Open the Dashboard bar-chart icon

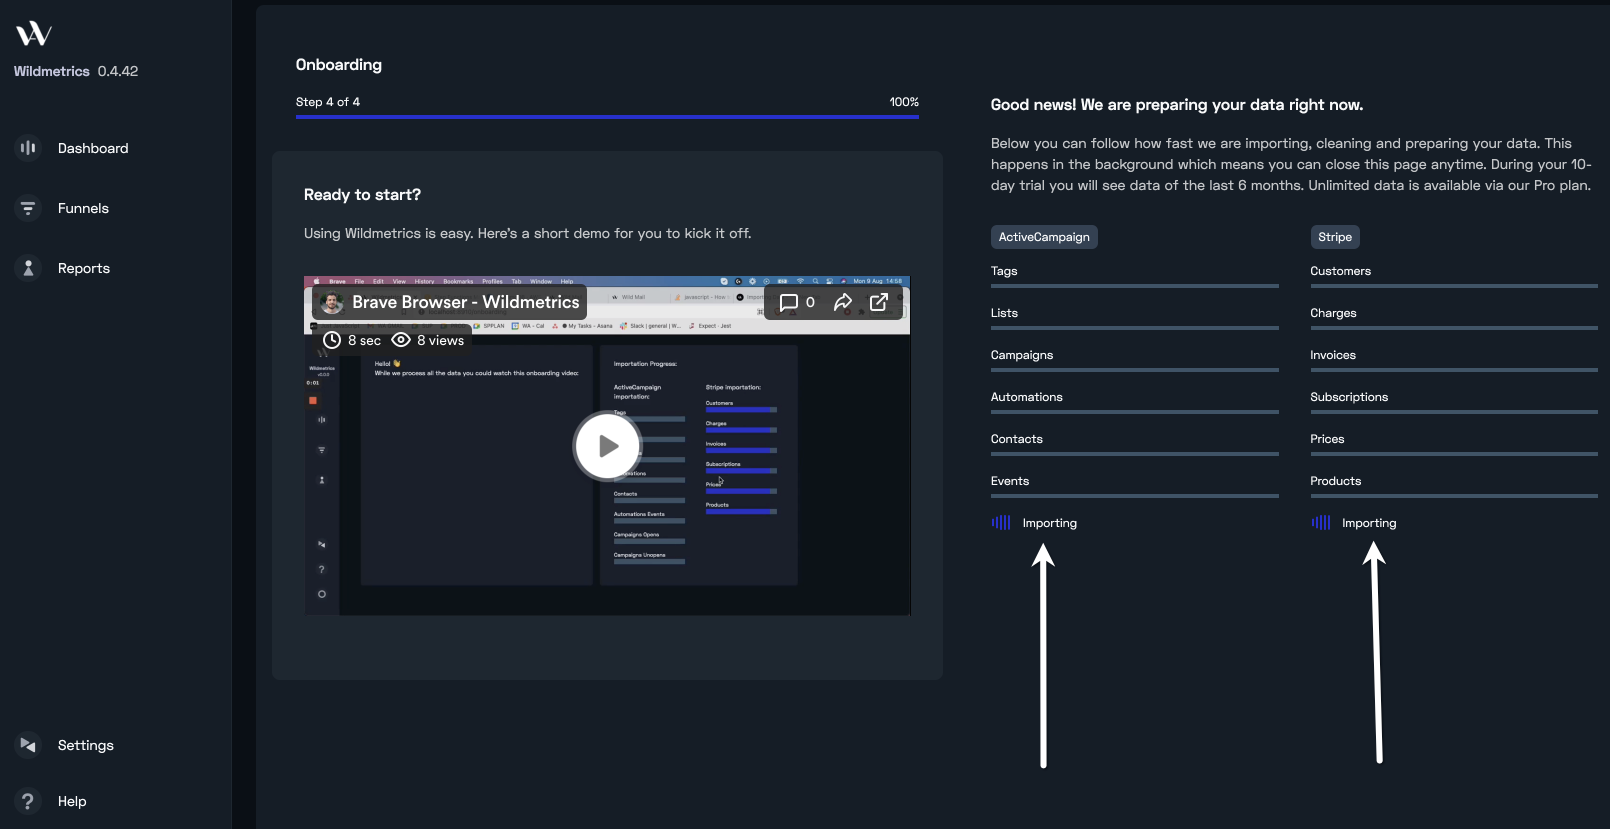pyautogui.click(x=28, y=148)
